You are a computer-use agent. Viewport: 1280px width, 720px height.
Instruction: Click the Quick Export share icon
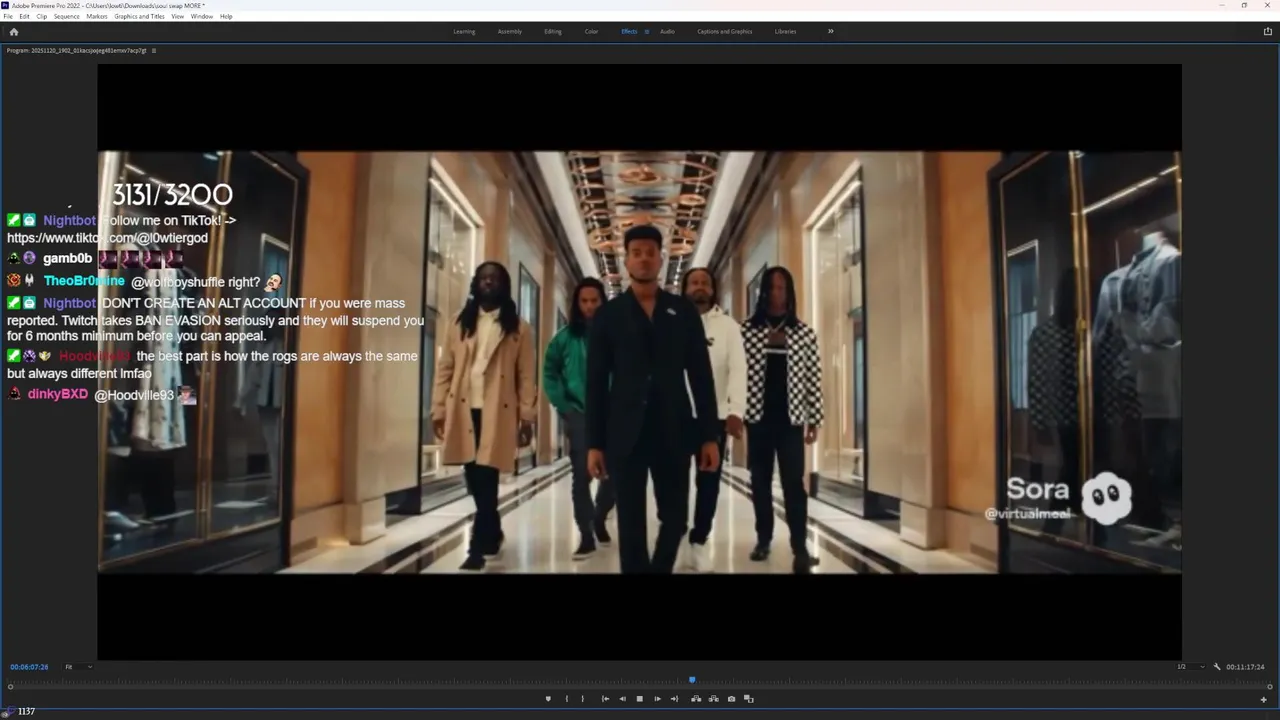coord(1268,31)
